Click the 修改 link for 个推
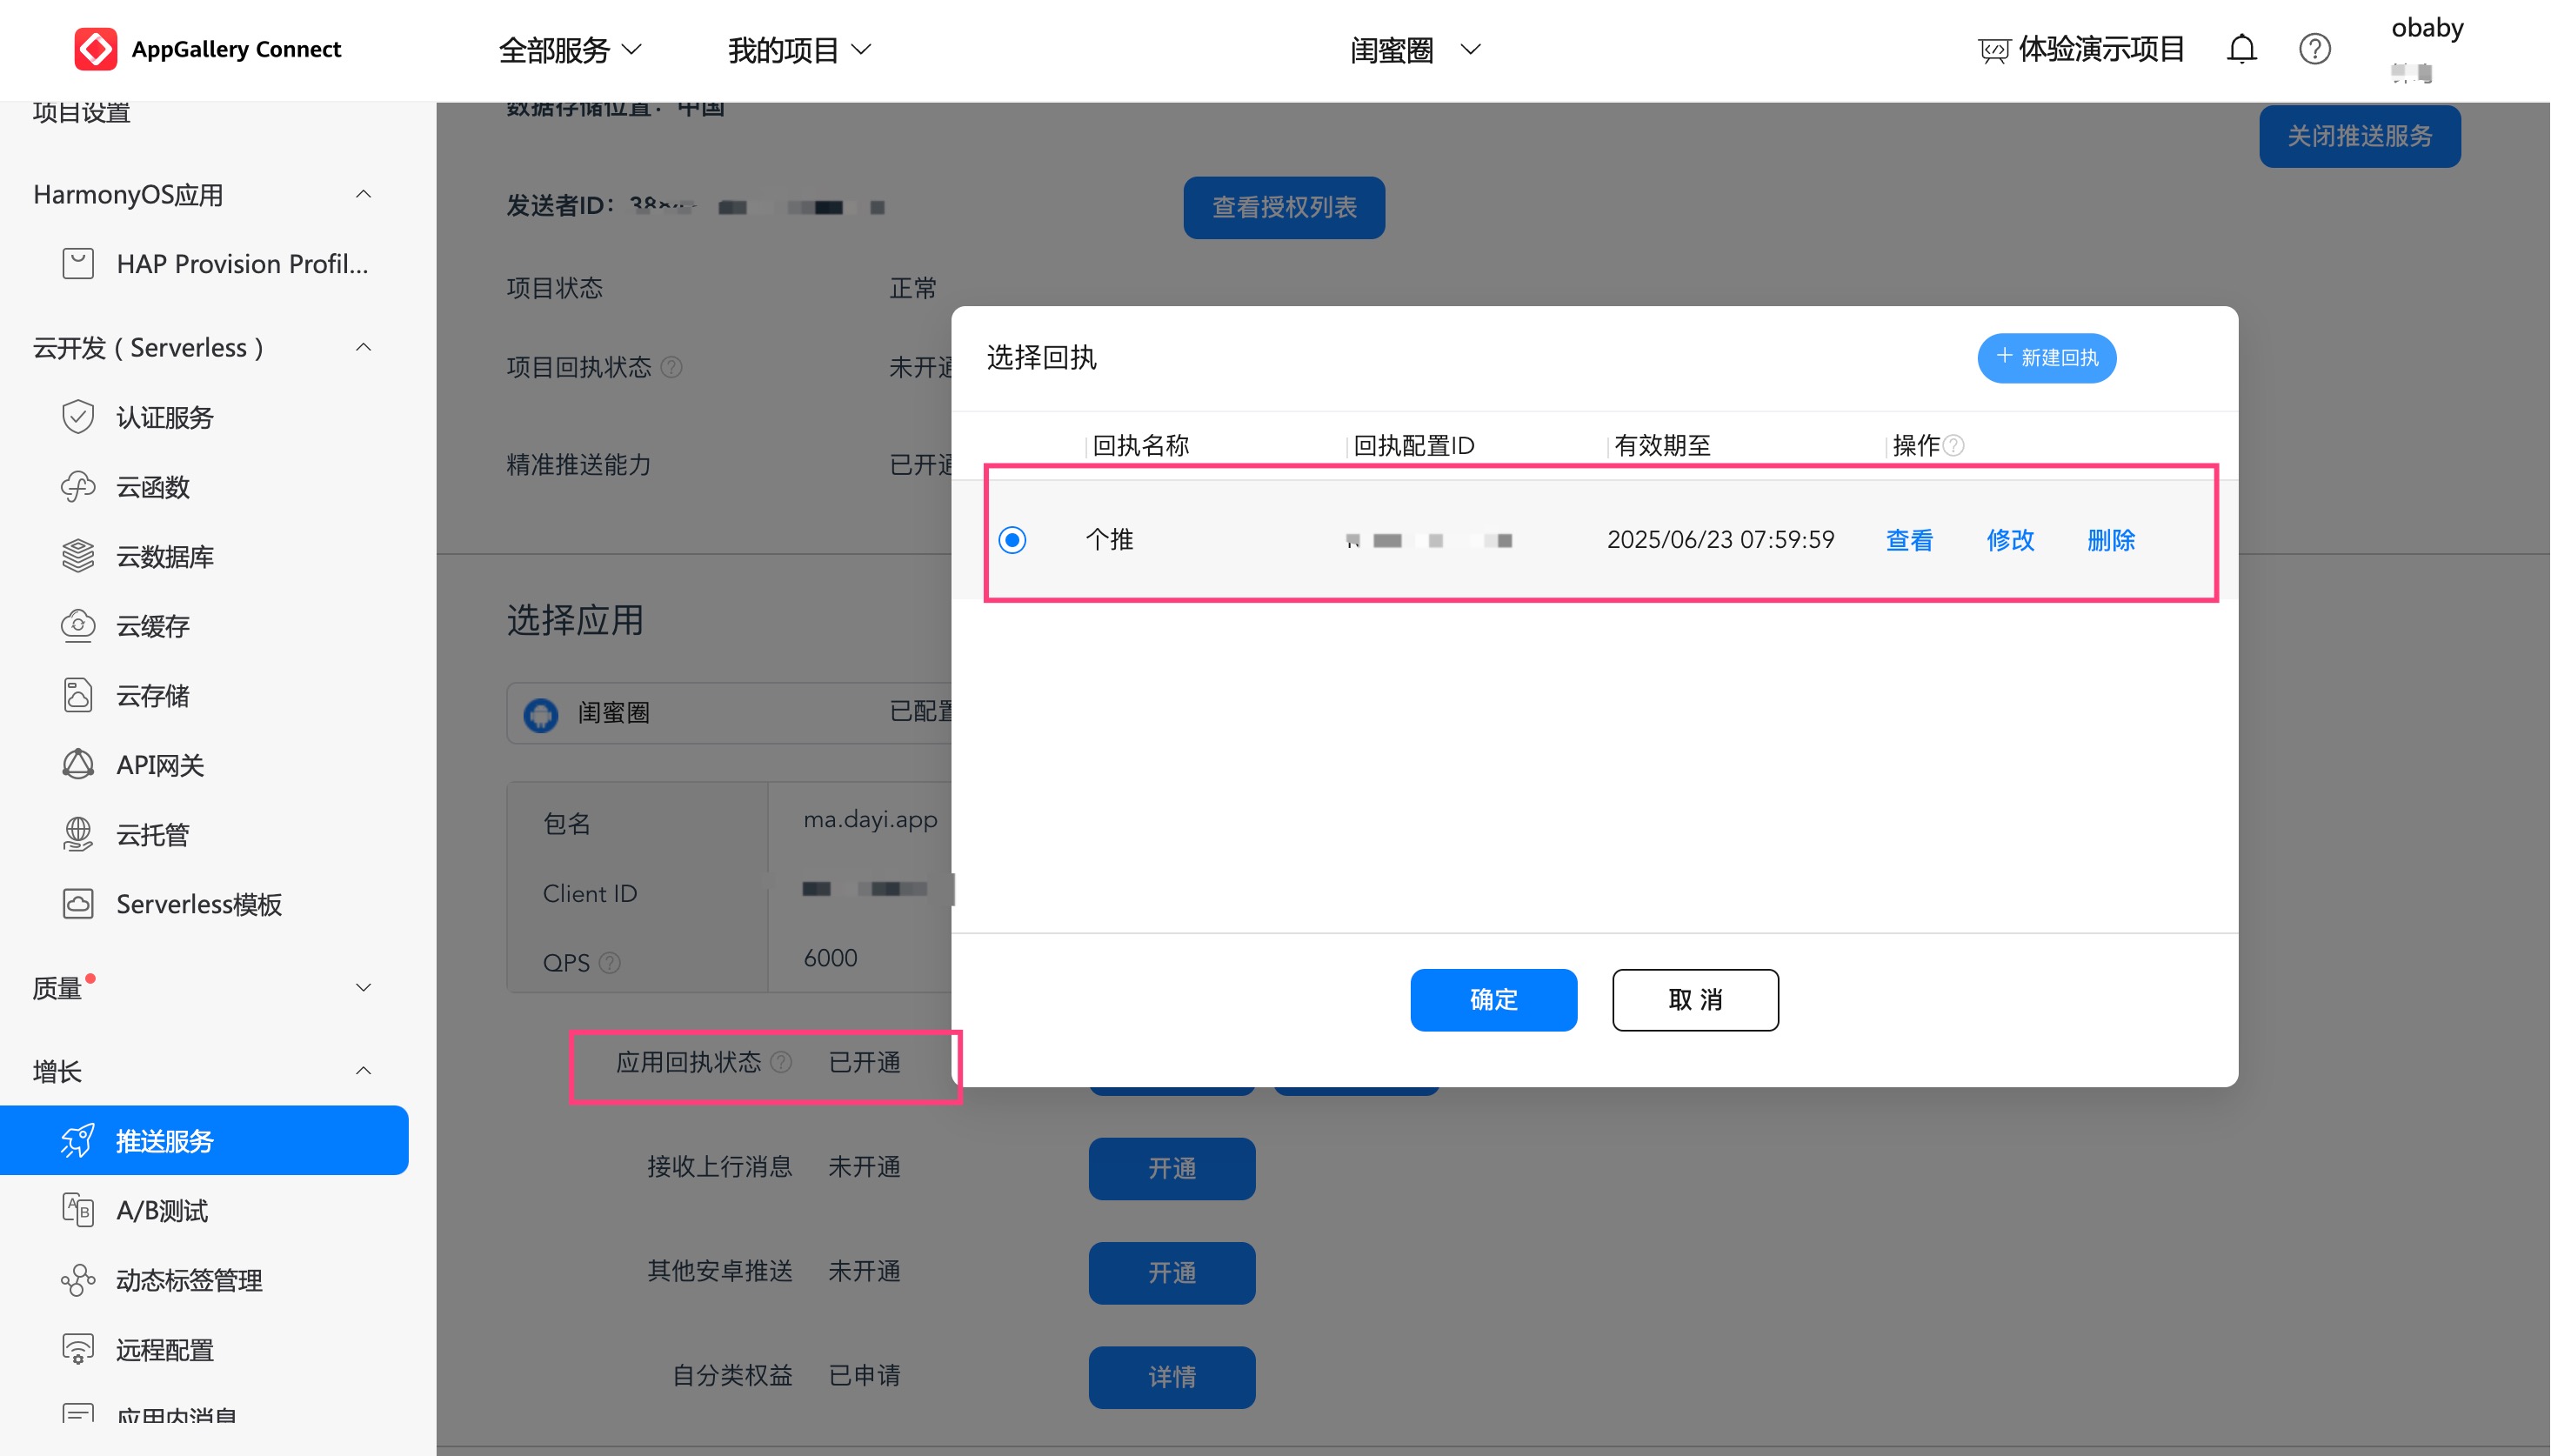 (x=2010, y=540)
